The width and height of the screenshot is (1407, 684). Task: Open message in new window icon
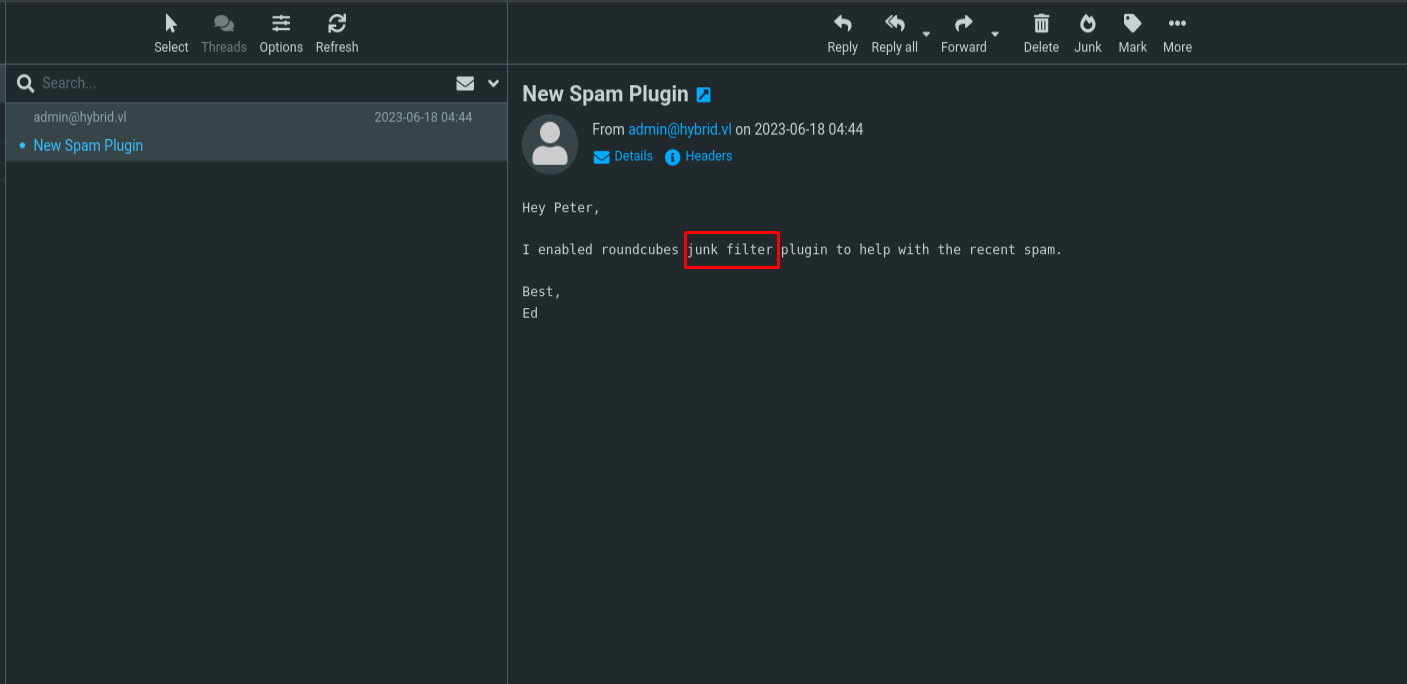tap(704, 95)
